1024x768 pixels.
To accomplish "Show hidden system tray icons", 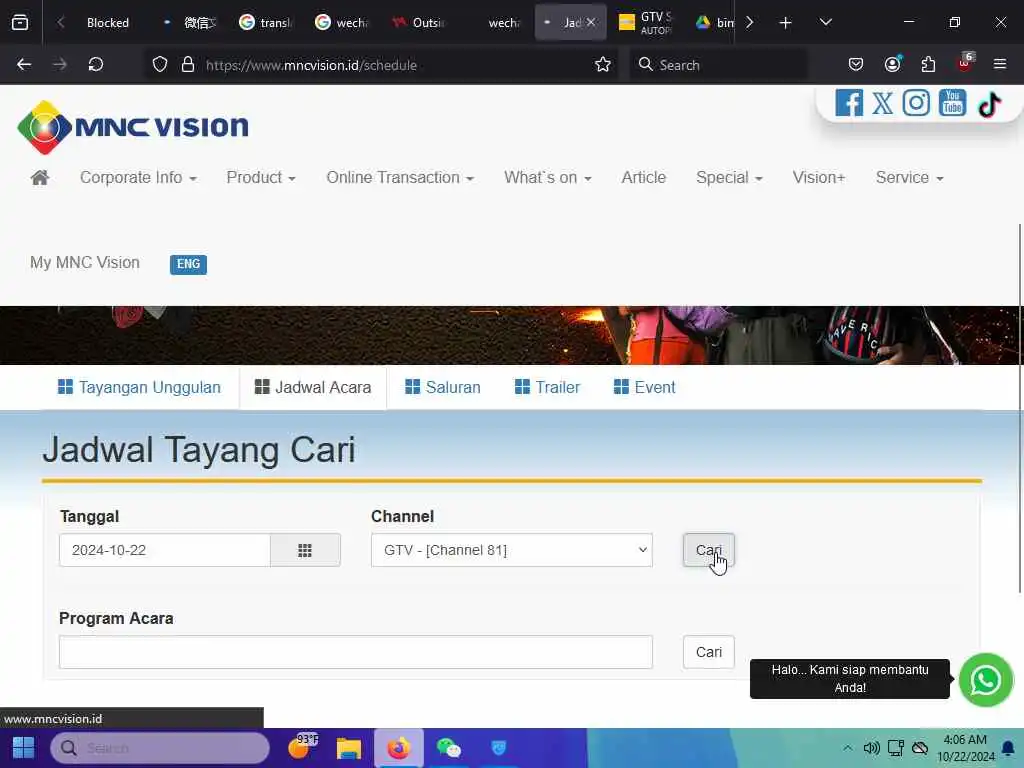I will (847, 748).
